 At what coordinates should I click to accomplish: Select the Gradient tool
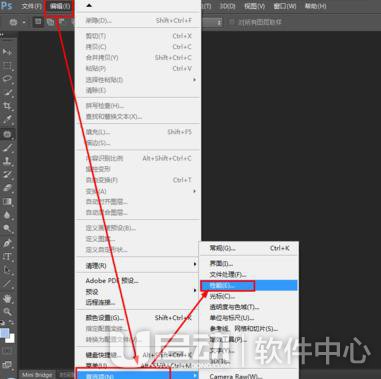pos(7,202)
